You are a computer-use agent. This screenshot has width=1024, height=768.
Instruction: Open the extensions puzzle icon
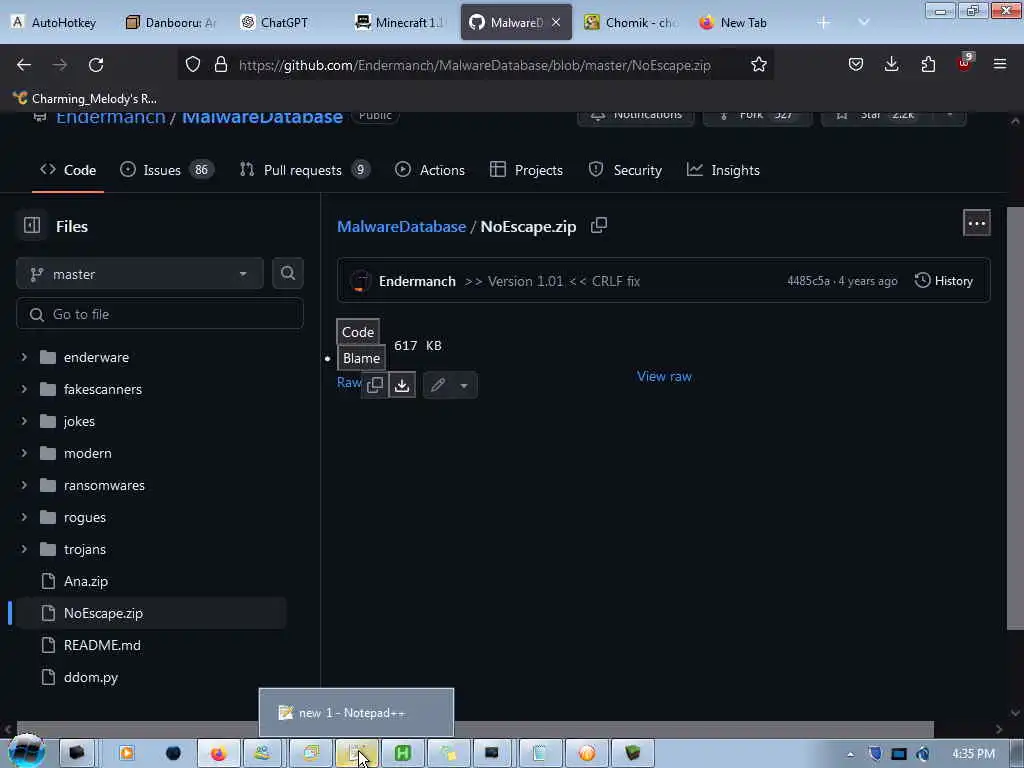tap(928, 65)
